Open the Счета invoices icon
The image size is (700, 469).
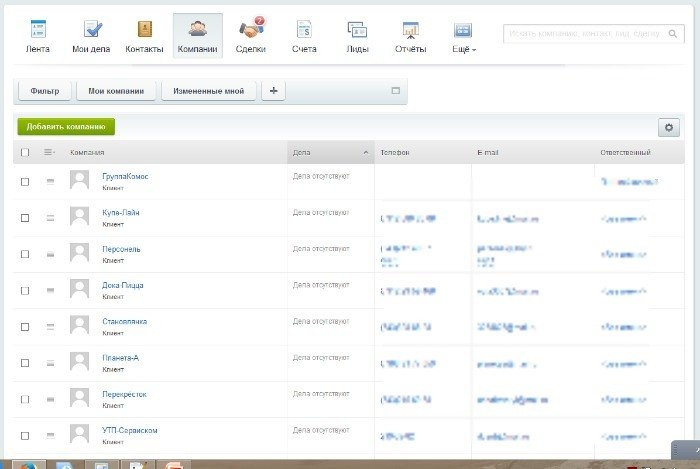pos(304,29)
